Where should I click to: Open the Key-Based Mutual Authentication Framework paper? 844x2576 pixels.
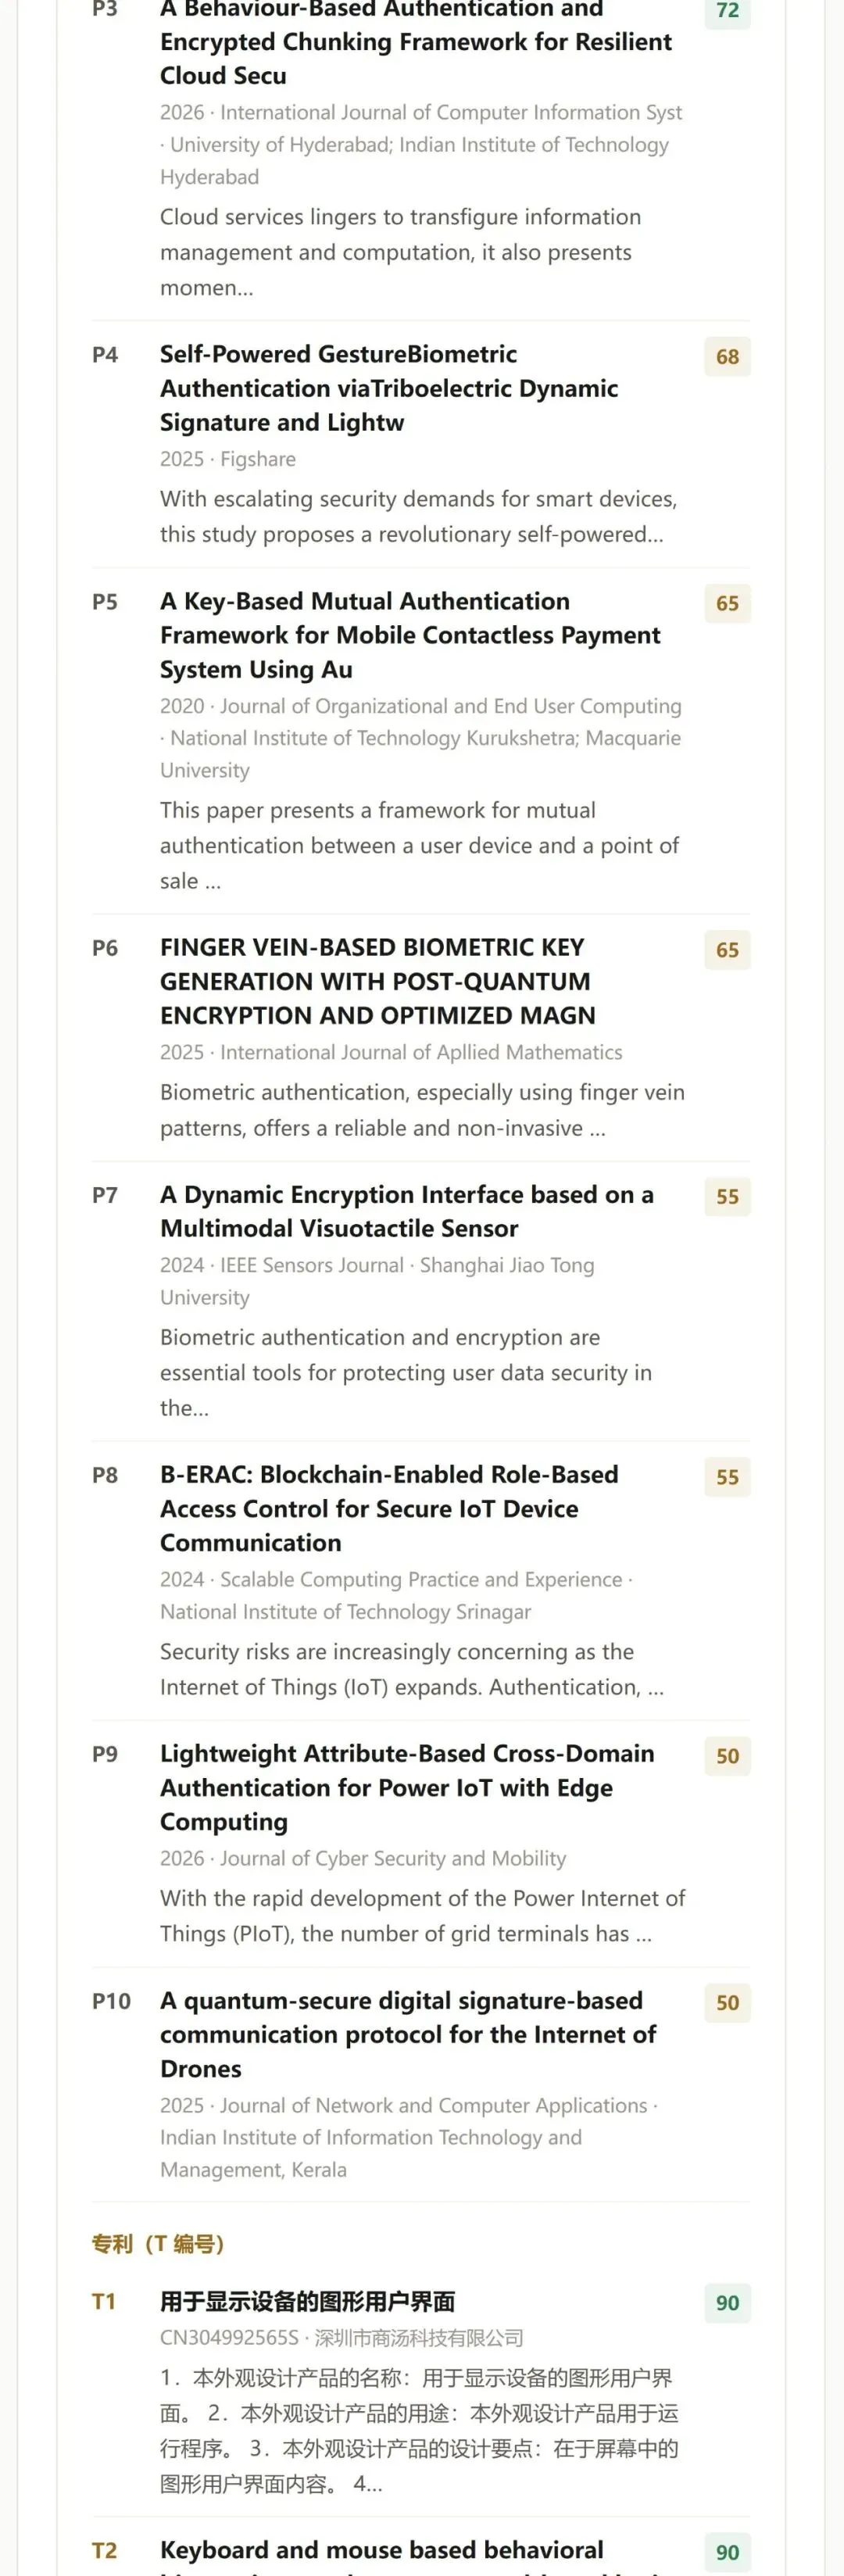pyautogui.click(x=410, y=635)
